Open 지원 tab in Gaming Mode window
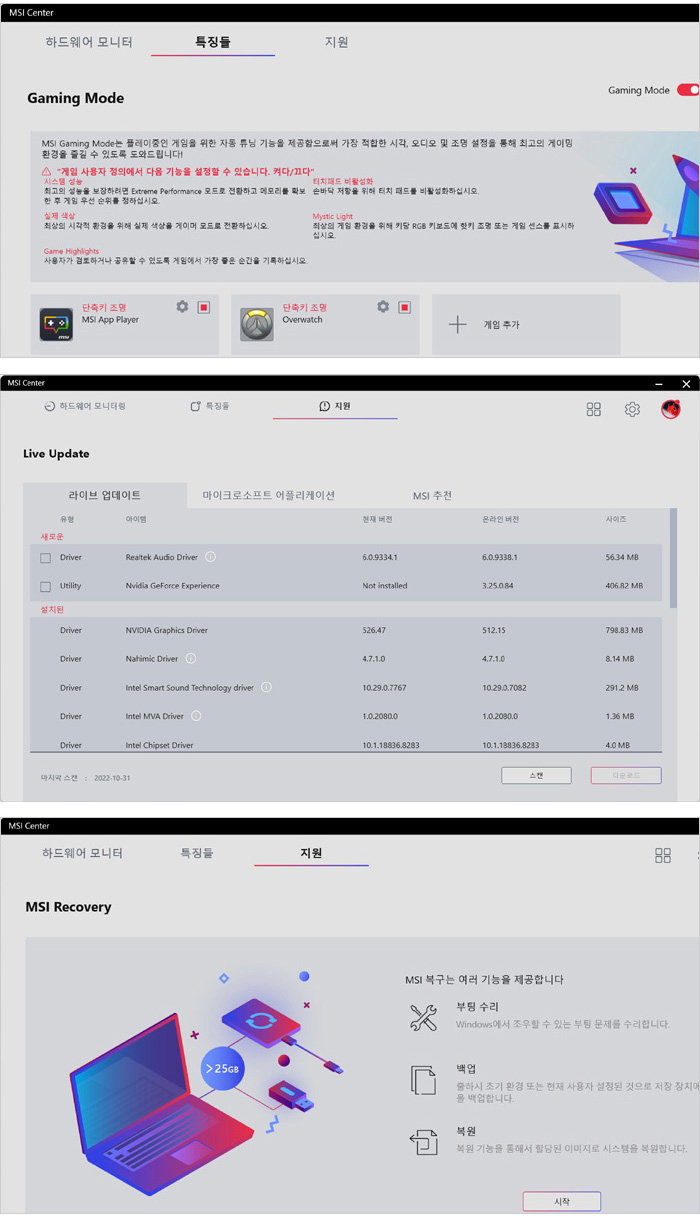 (337, 43)
